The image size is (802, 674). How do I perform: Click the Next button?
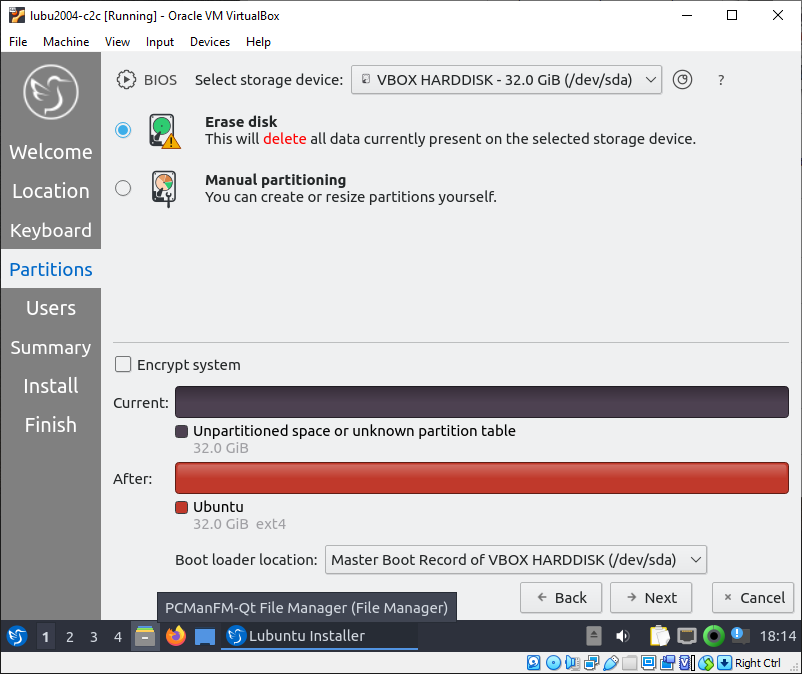(x=650, y=597)
